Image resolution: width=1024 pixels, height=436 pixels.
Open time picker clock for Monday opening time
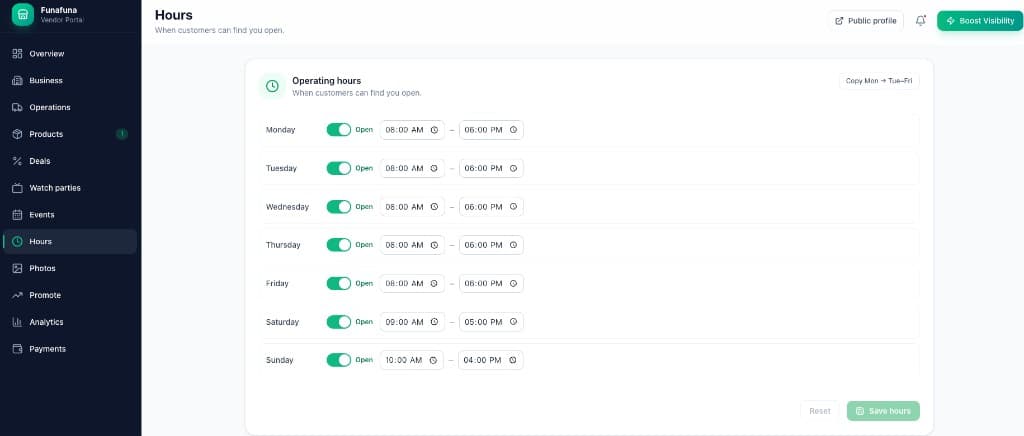(x=434, y=130)
